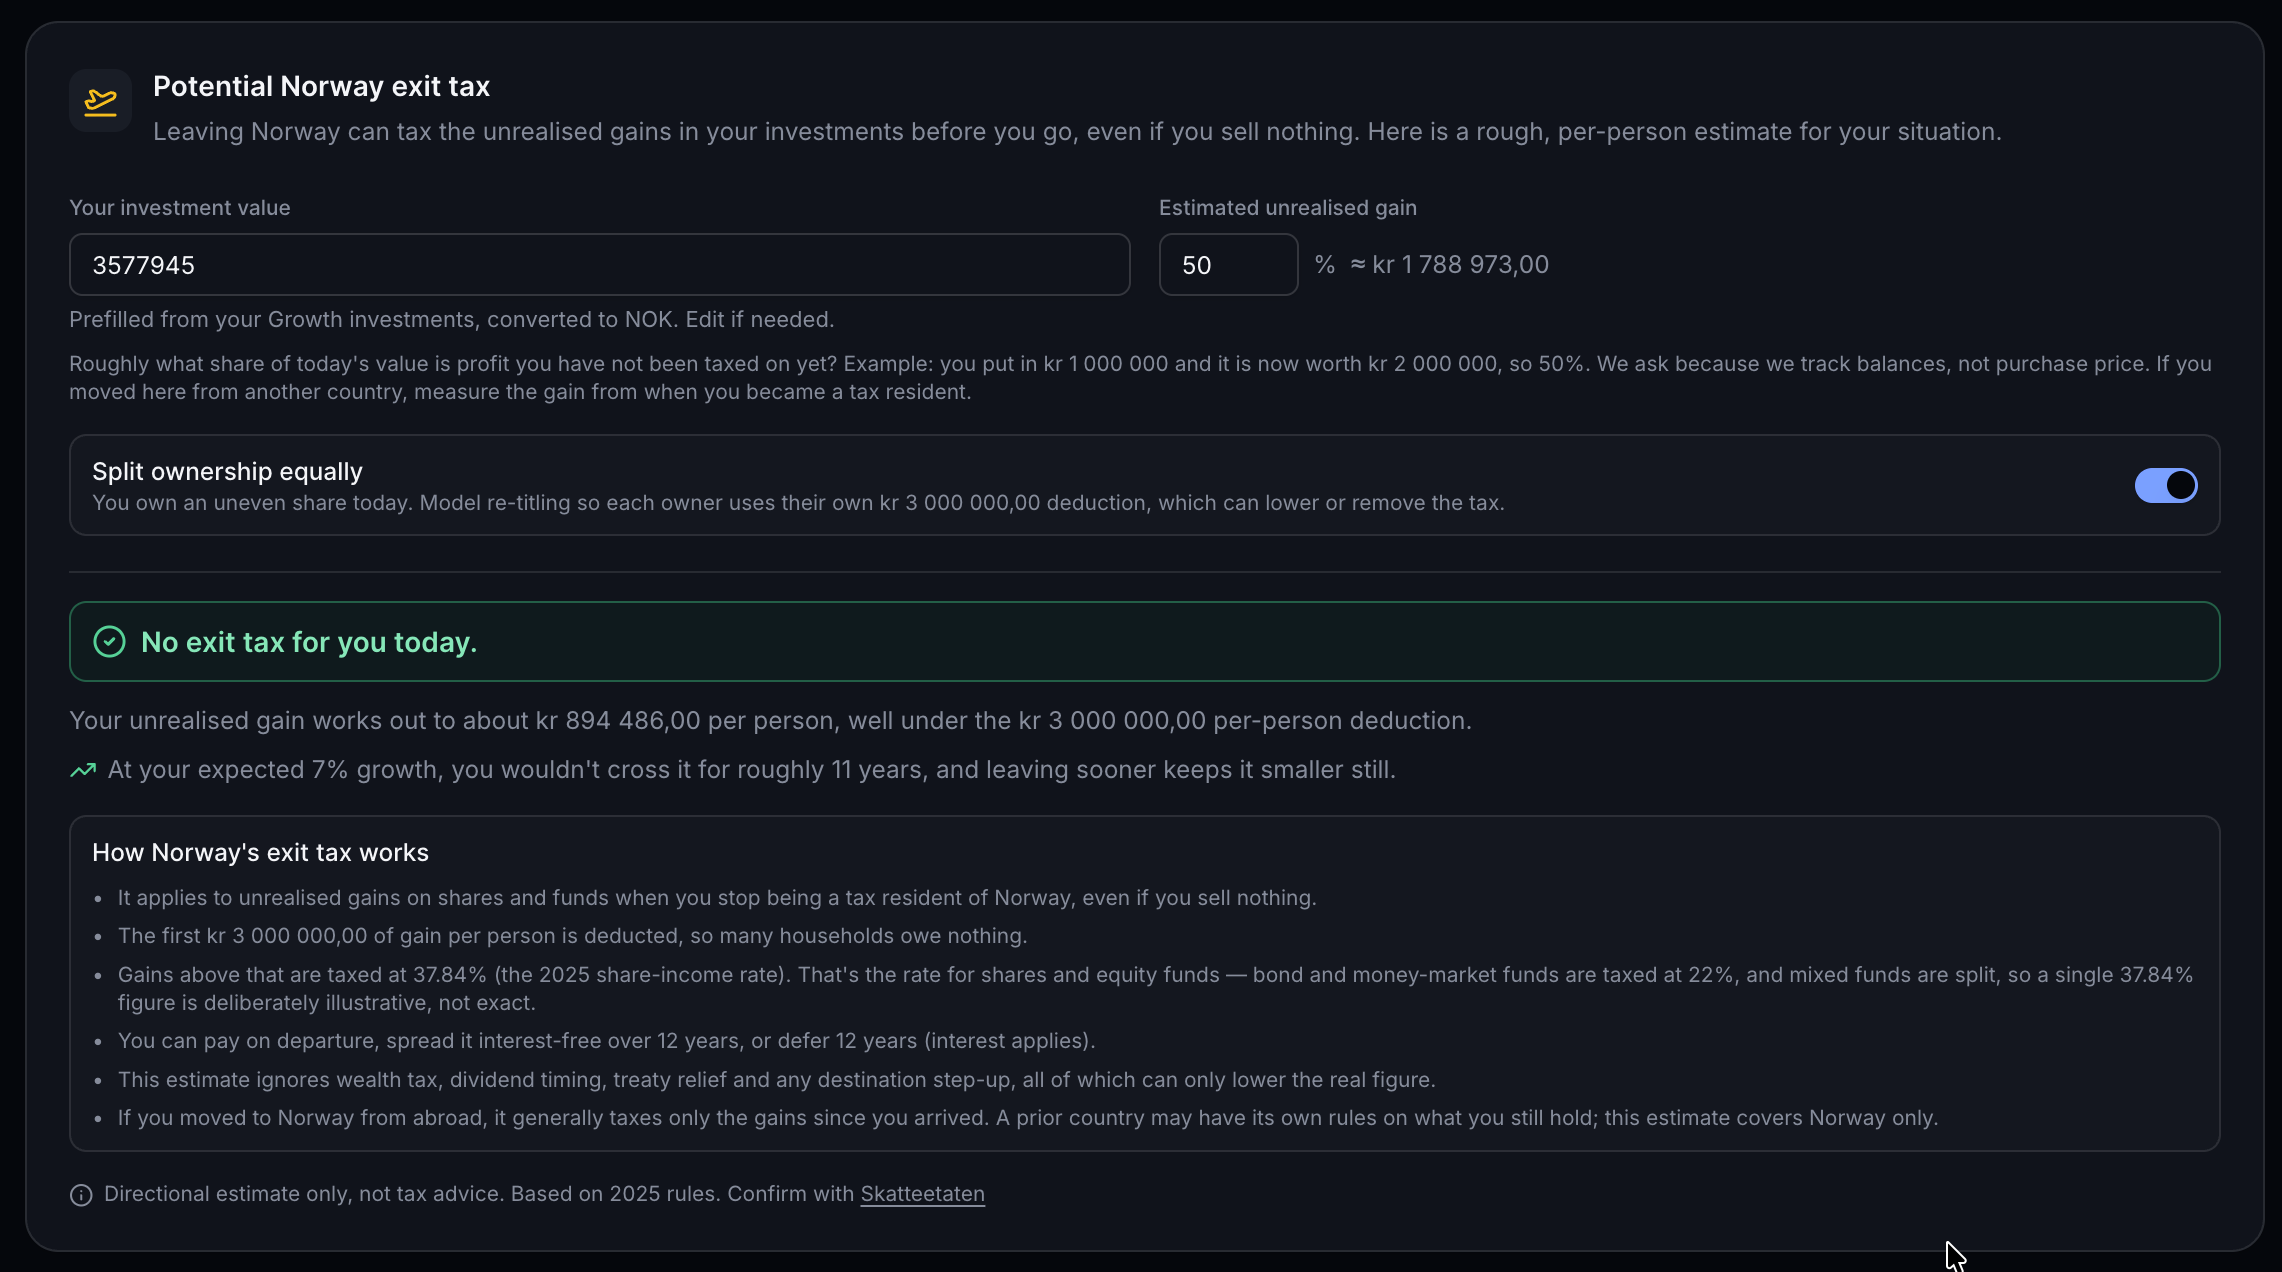
Task: Toggle the Split ownership equally switch
Action: [2165, 486]
